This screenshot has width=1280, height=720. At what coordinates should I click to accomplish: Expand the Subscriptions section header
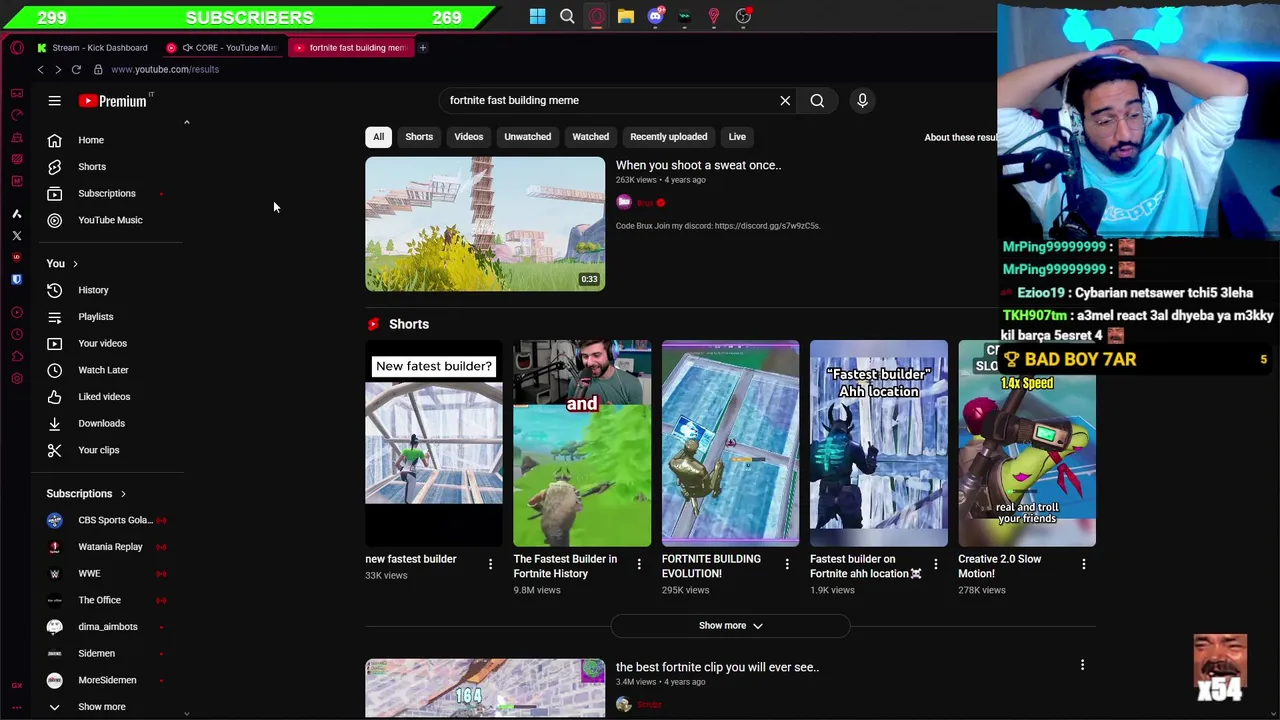pos(86,494)
